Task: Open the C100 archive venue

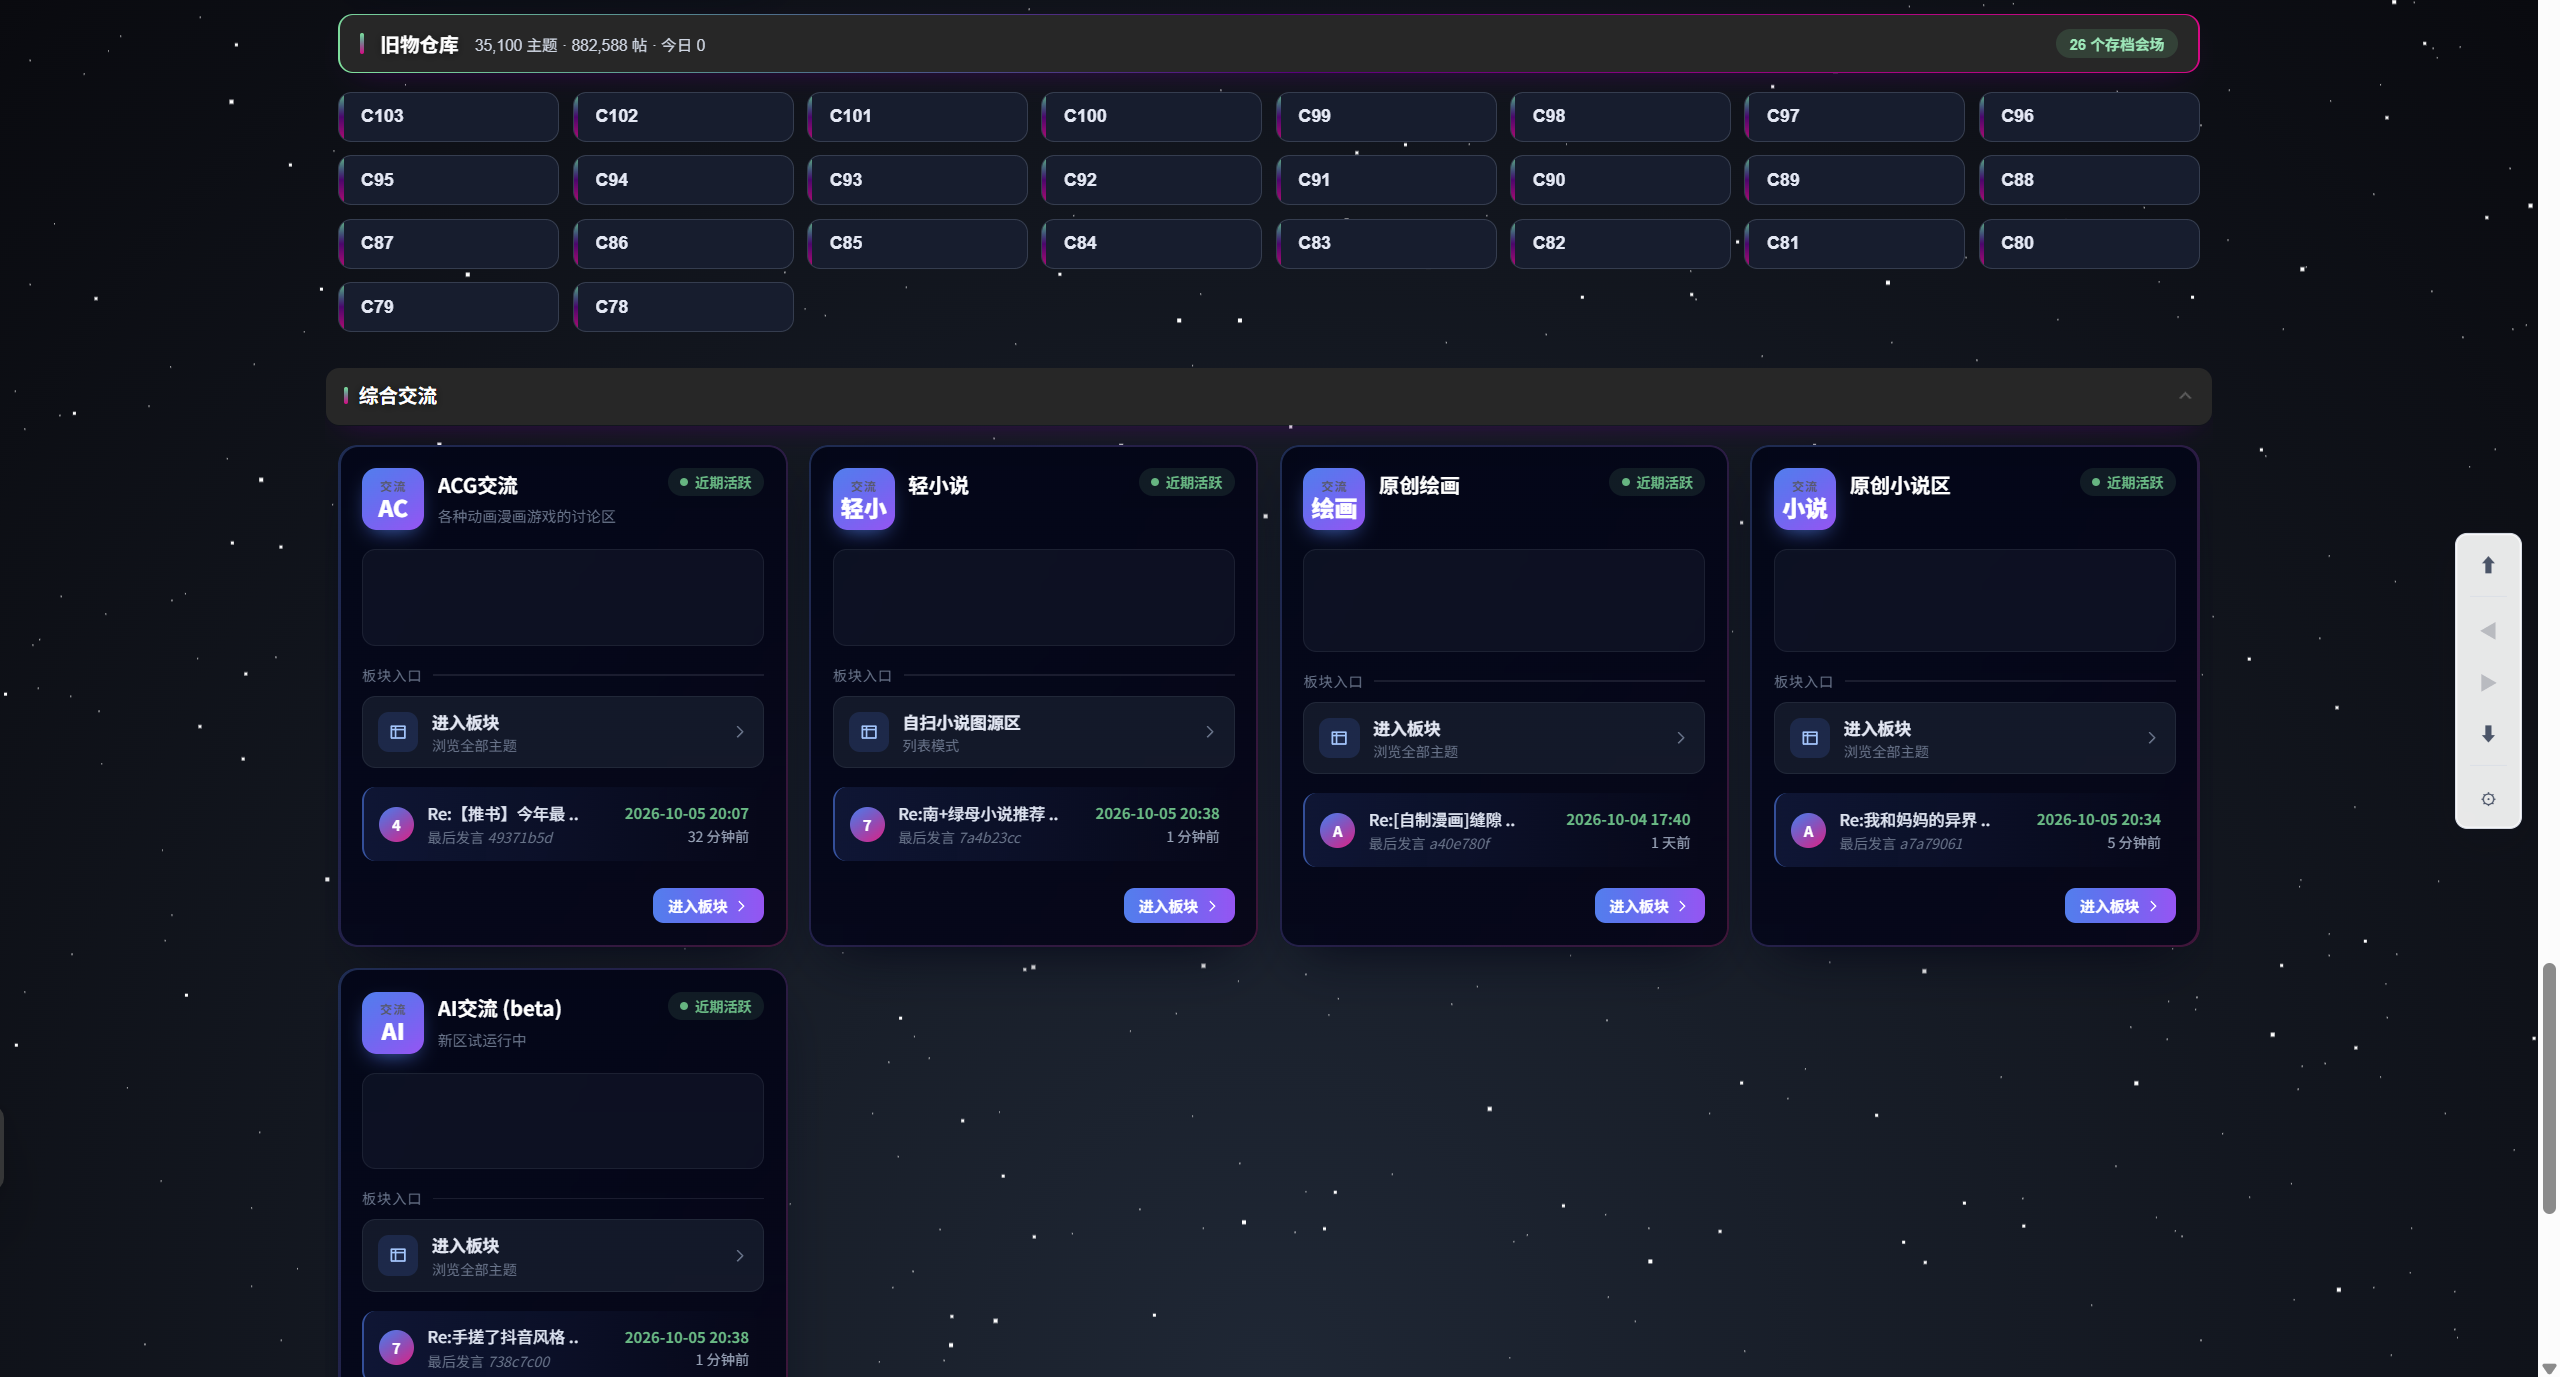Action: (1152, 116)
